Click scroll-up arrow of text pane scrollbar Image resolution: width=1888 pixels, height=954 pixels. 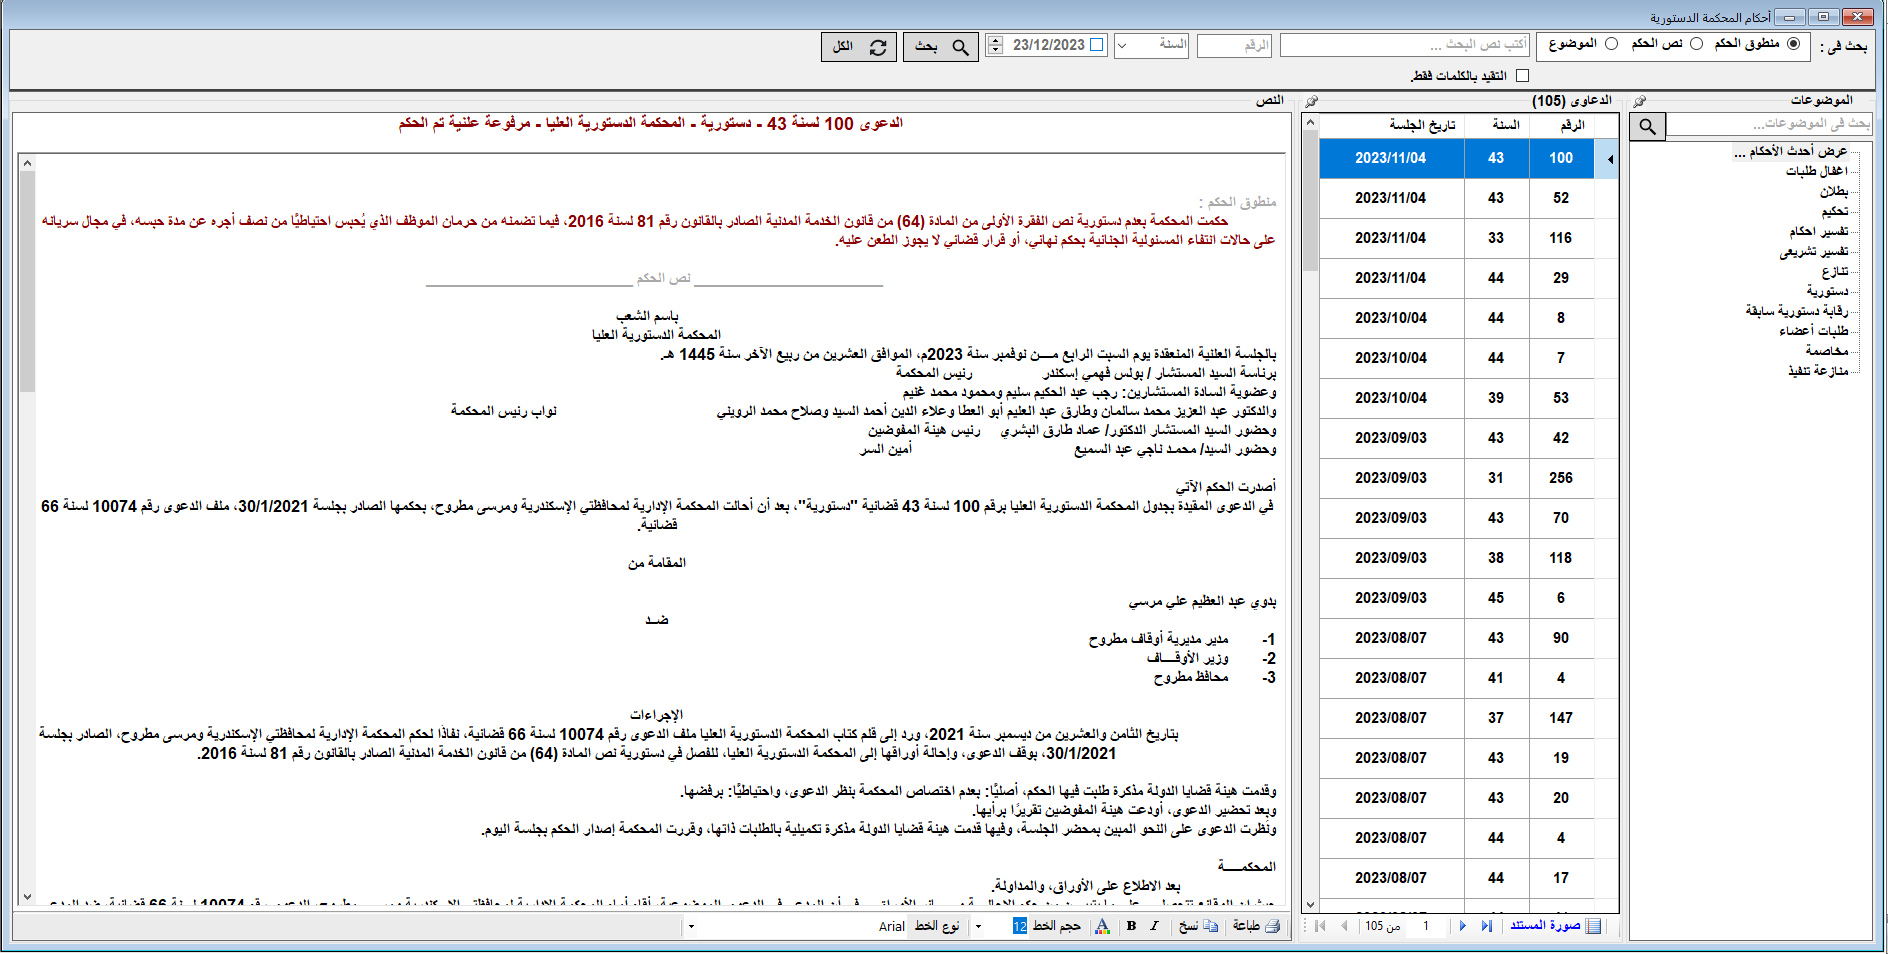coord(27,163)
